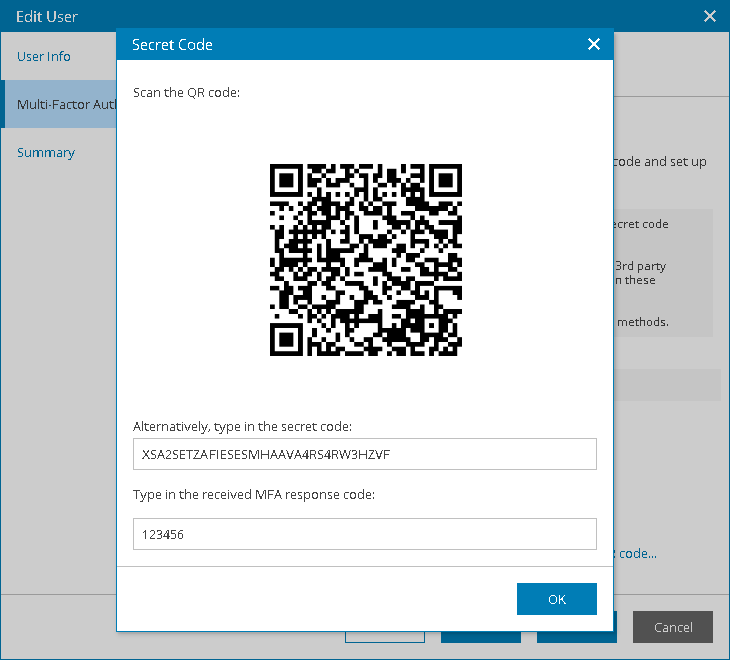Viewport: 730px width, 660px height.
Task: Click the QR code image
Action: tap(366, 260)
